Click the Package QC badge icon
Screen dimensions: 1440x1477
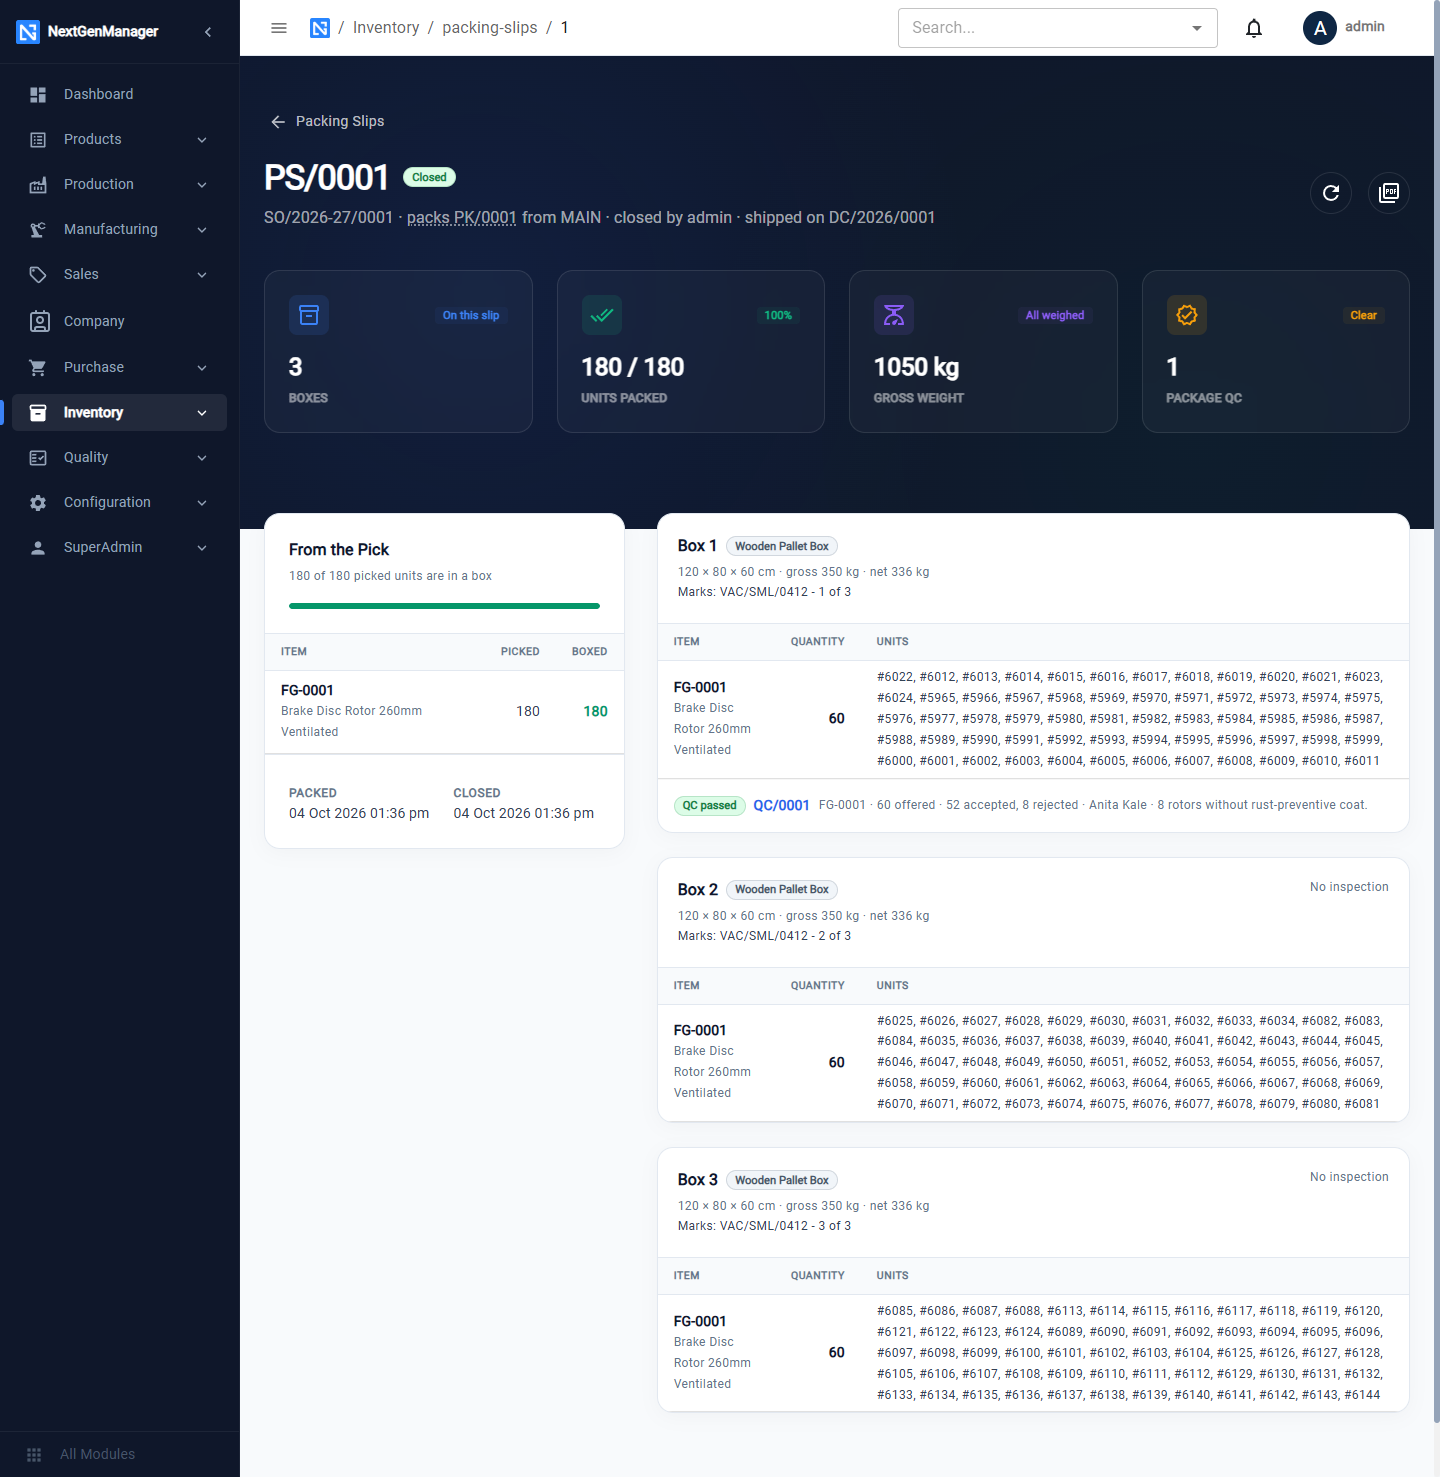(1187, 315)
